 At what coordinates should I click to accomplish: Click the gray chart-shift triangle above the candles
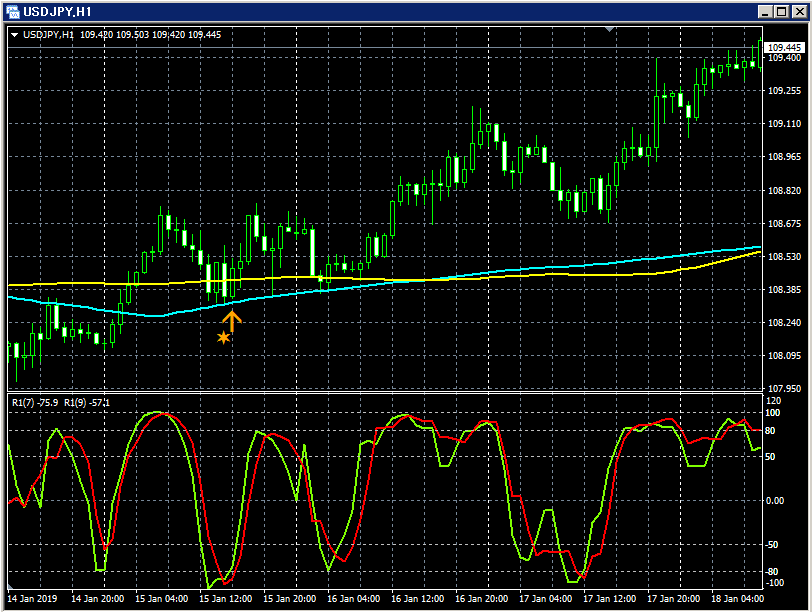coord(609,28)
